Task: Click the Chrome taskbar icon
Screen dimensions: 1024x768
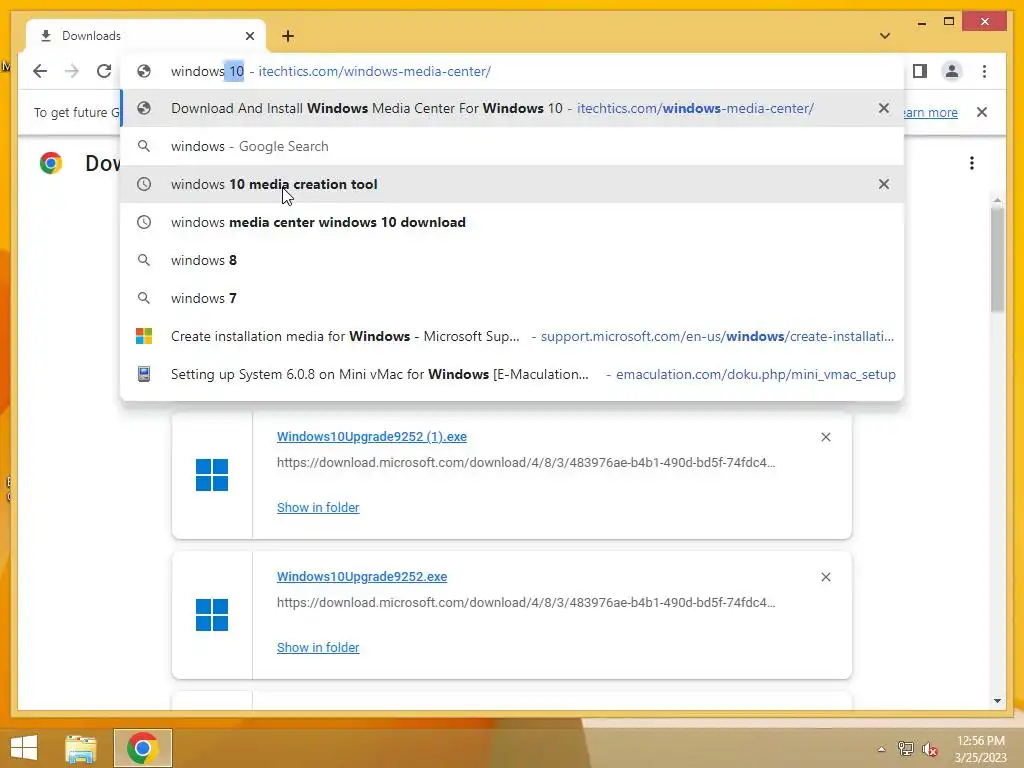Action: [x=142, y=748]
